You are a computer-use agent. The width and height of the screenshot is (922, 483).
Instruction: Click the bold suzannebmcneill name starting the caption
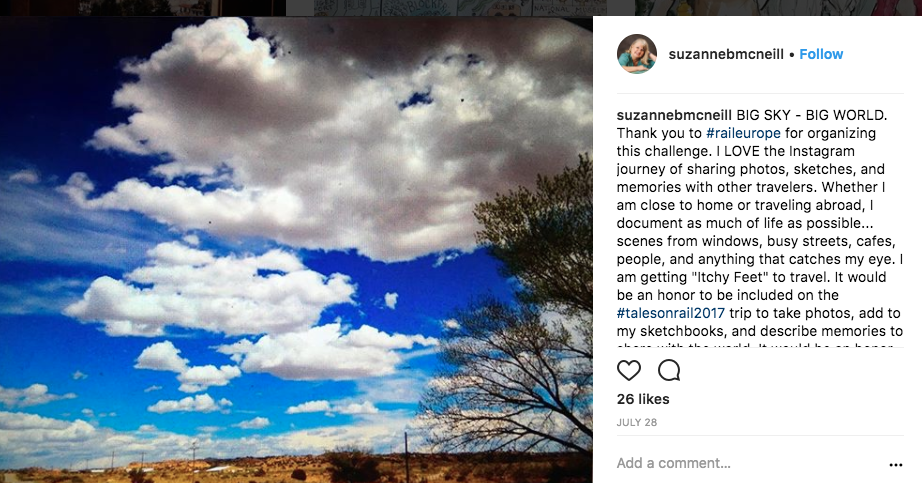click(674, 115)
